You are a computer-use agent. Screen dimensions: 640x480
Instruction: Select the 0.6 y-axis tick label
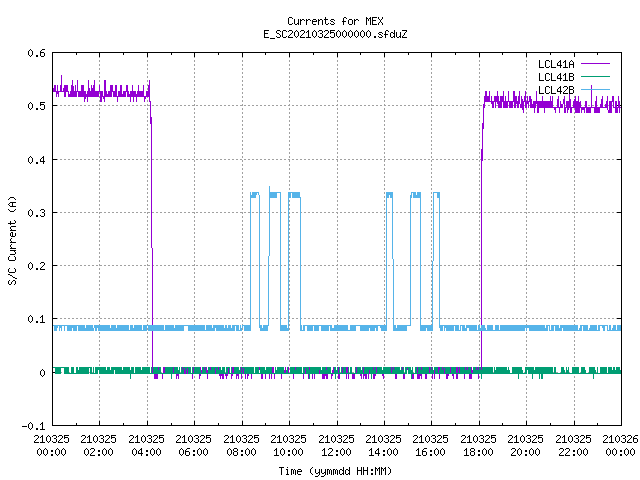click(36, 53)
